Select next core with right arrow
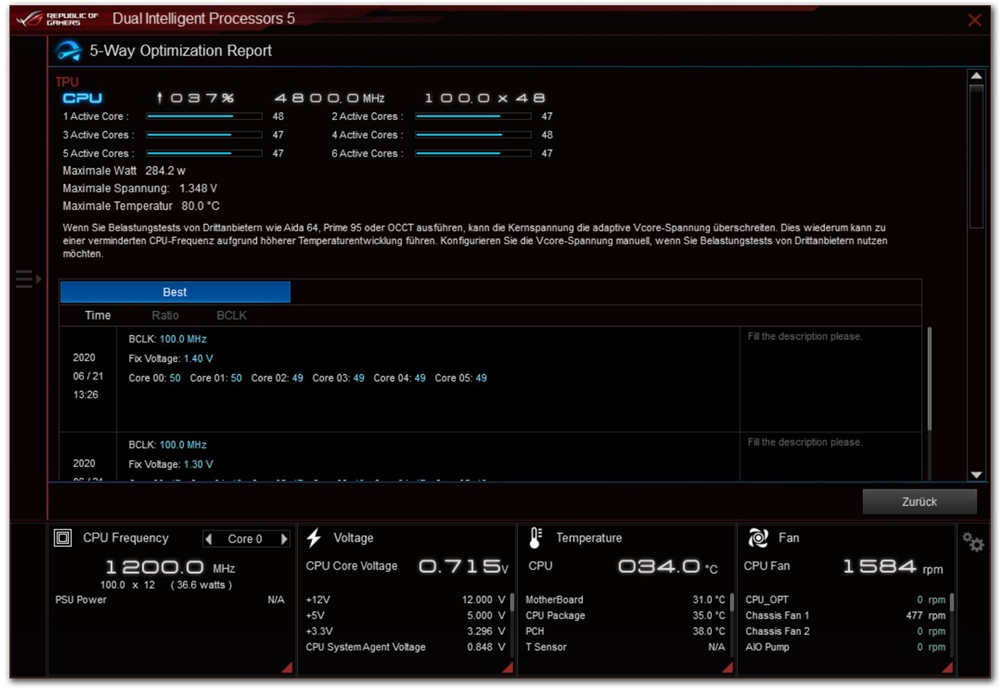 [284, 539]
